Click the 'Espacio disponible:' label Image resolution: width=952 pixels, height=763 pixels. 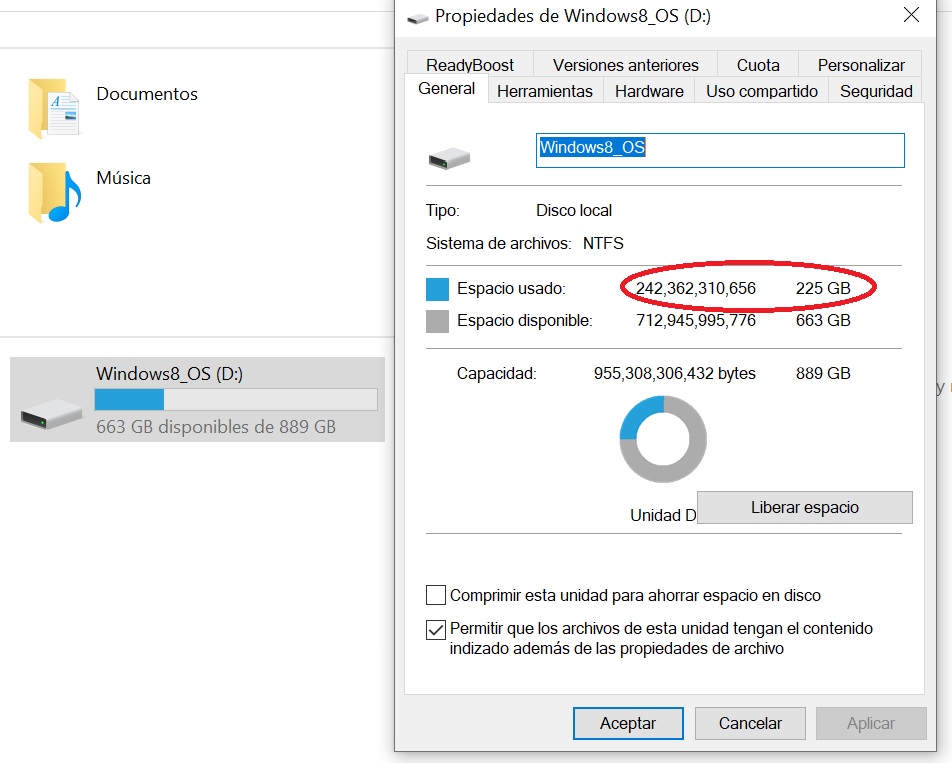[525, 320]
